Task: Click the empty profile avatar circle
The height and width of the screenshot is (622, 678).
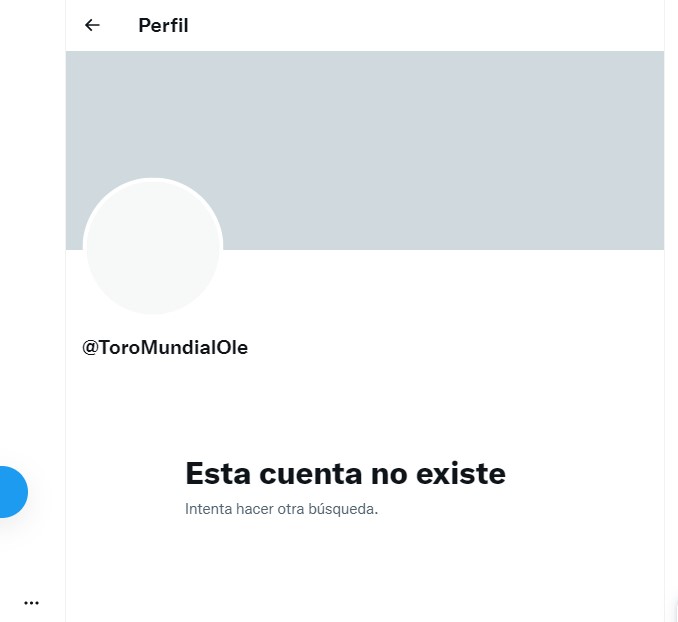Action: pyautogui.click(x=153, y=247)
